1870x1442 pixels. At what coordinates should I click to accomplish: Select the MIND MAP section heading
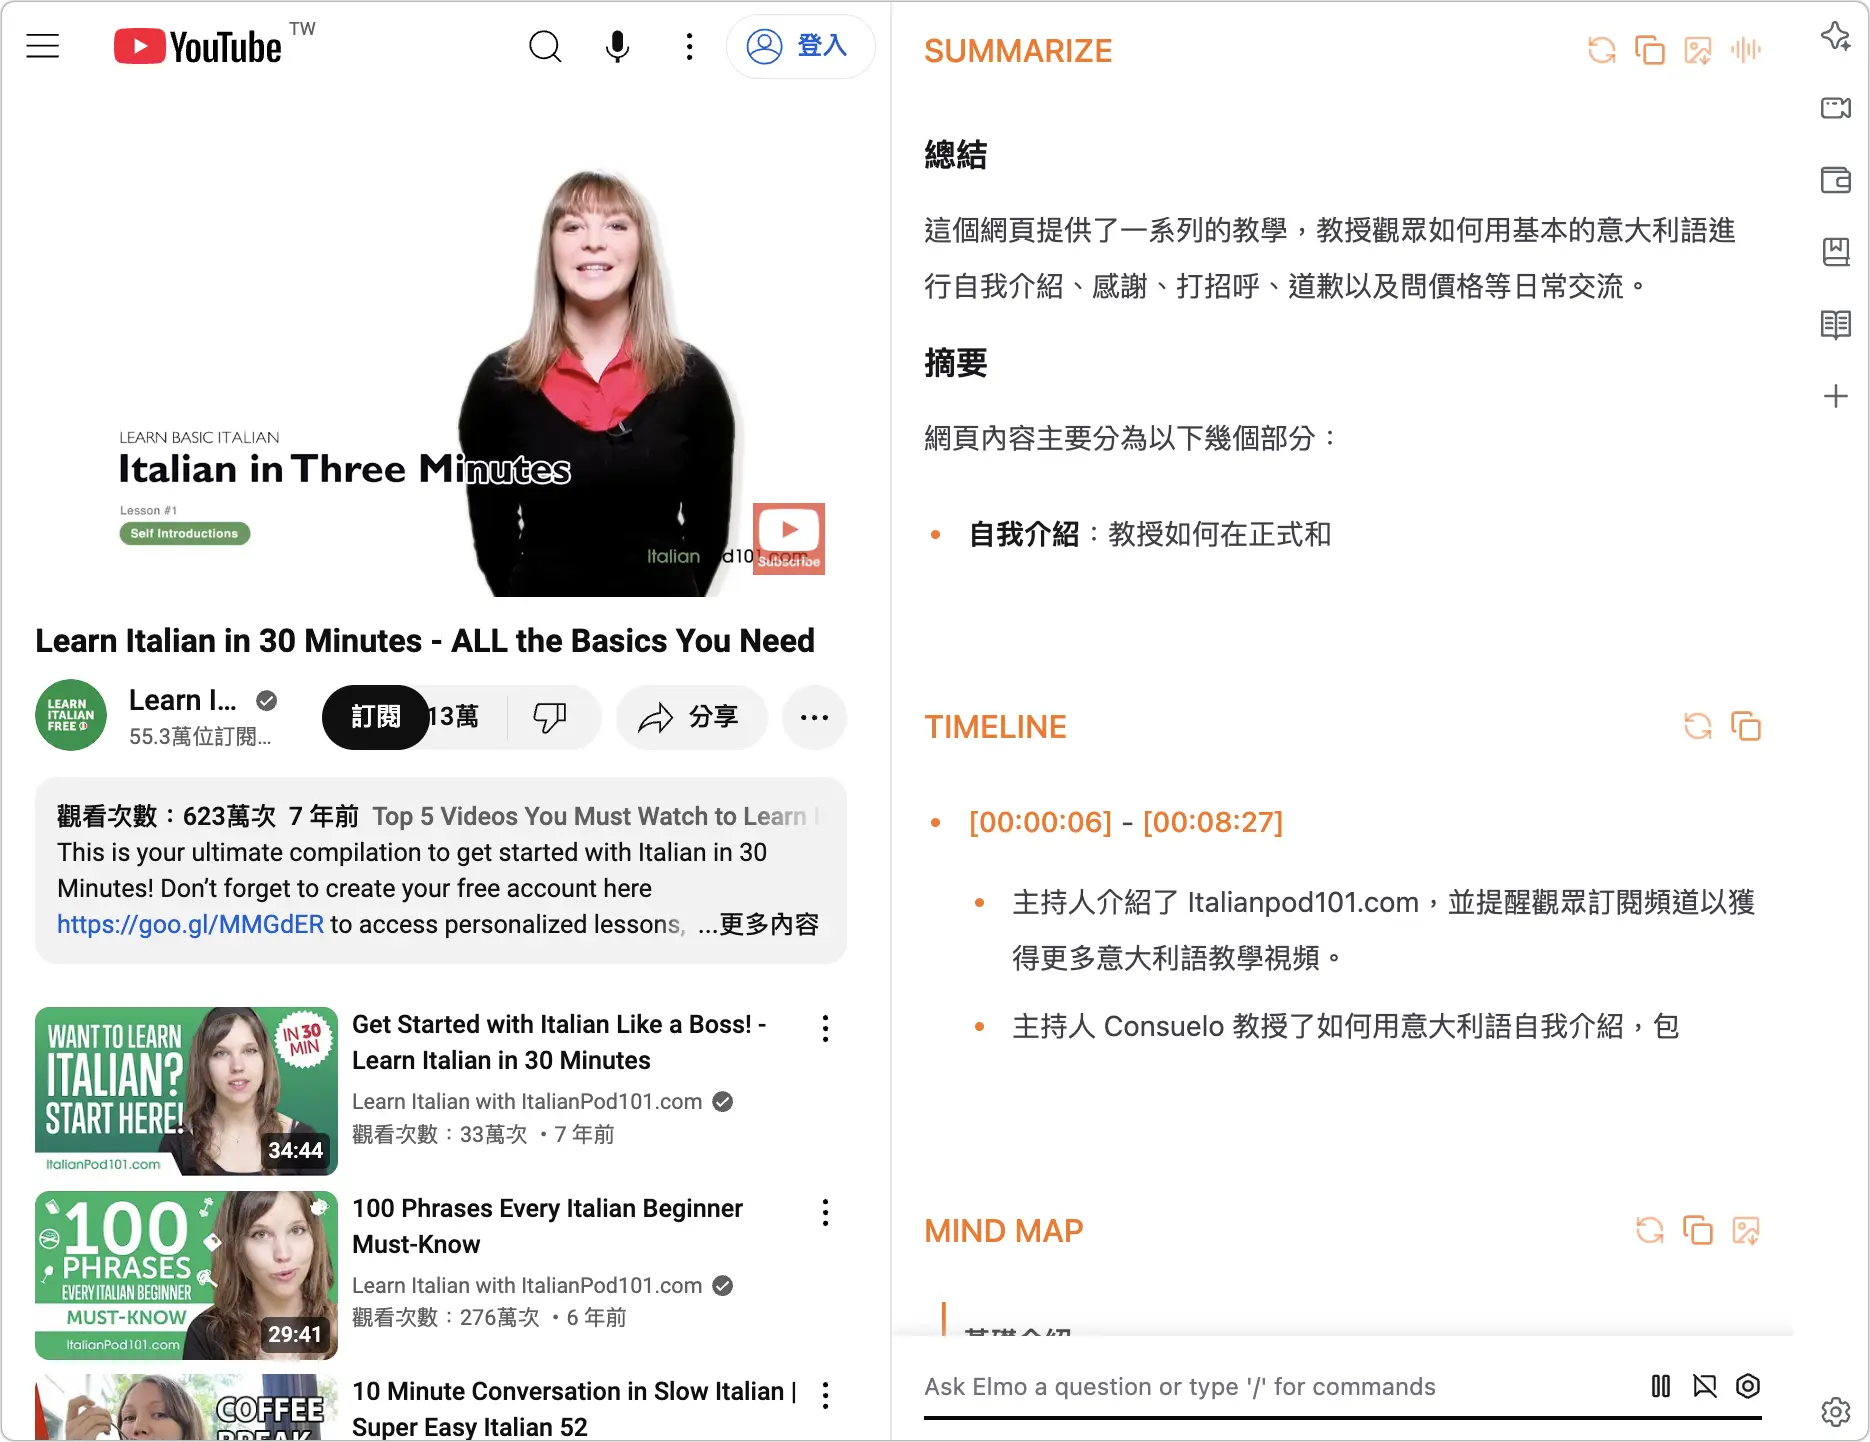click(x=1003, y=1231)
